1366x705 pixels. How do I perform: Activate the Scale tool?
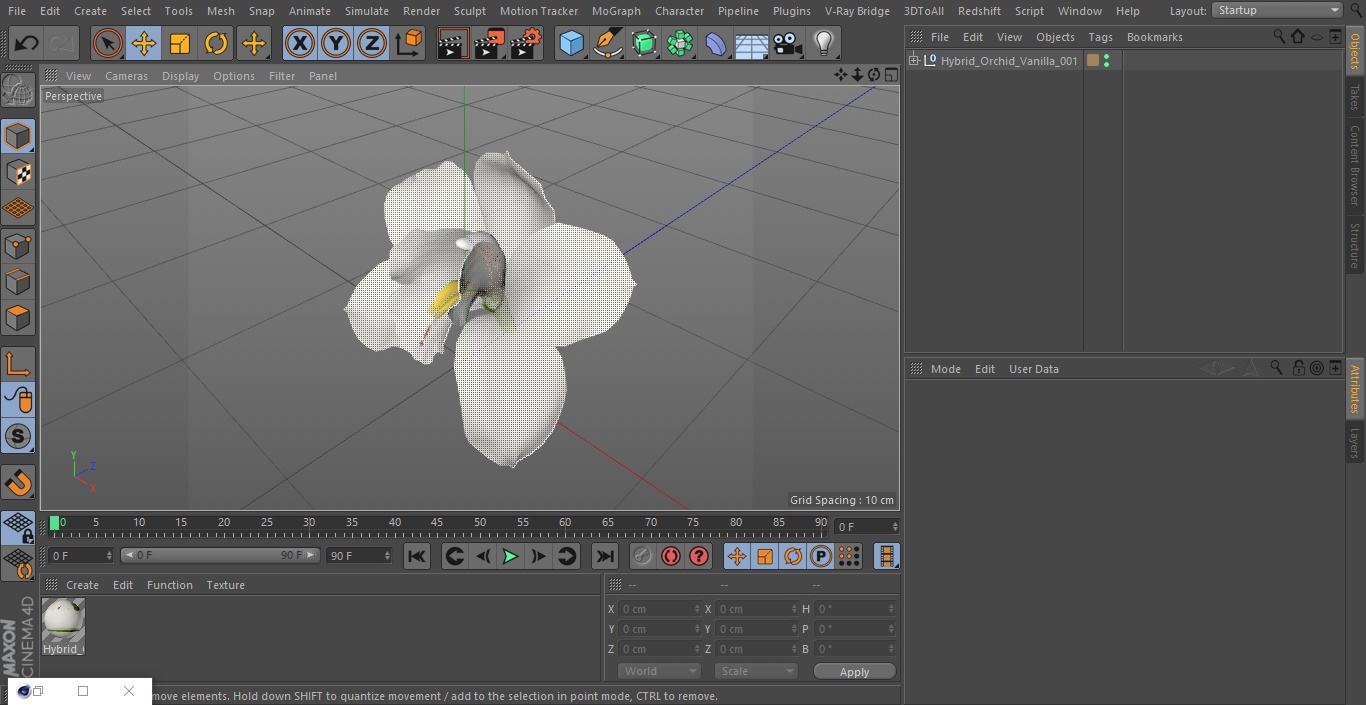[x=180, y=44]
